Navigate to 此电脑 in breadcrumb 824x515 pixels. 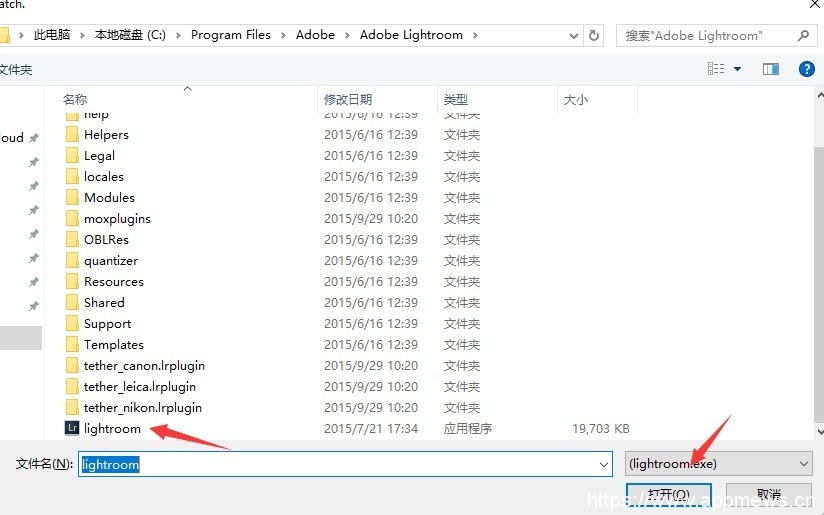coord(52,35)
